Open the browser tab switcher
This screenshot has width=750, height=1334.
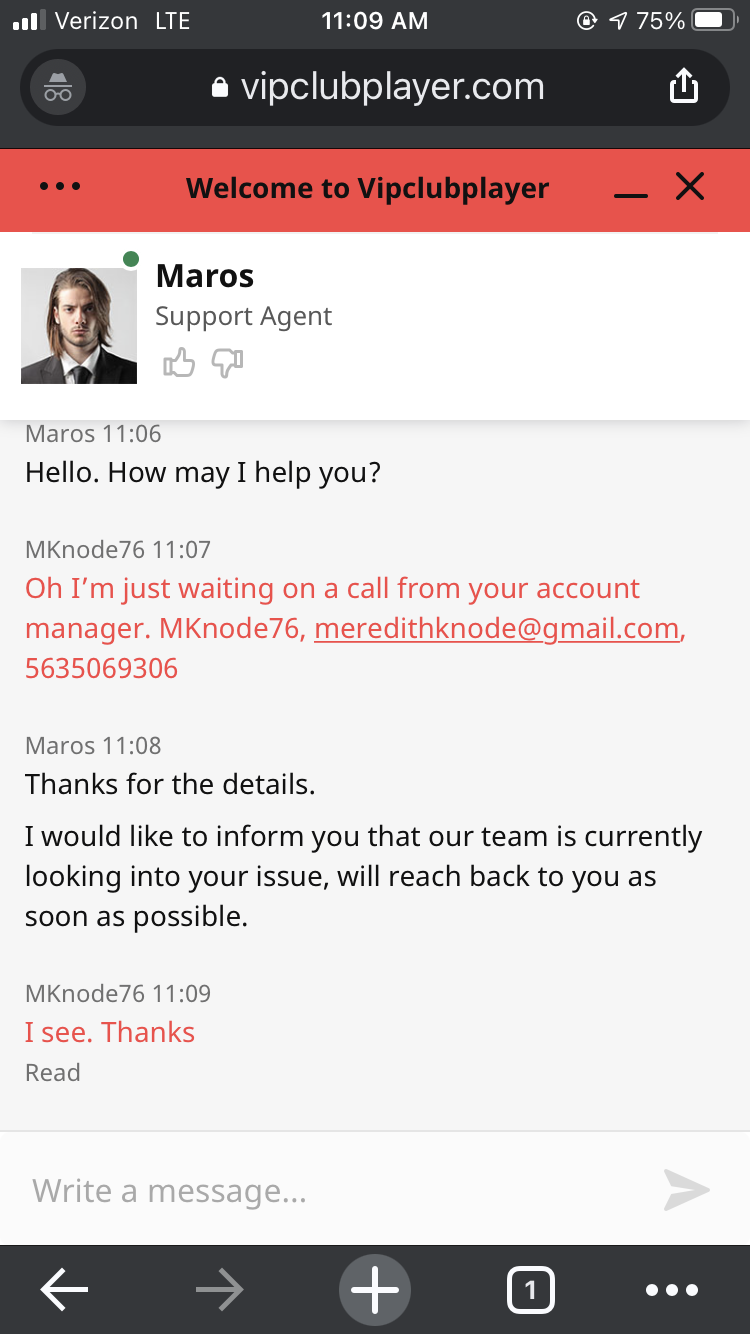tap(530, 1291)
